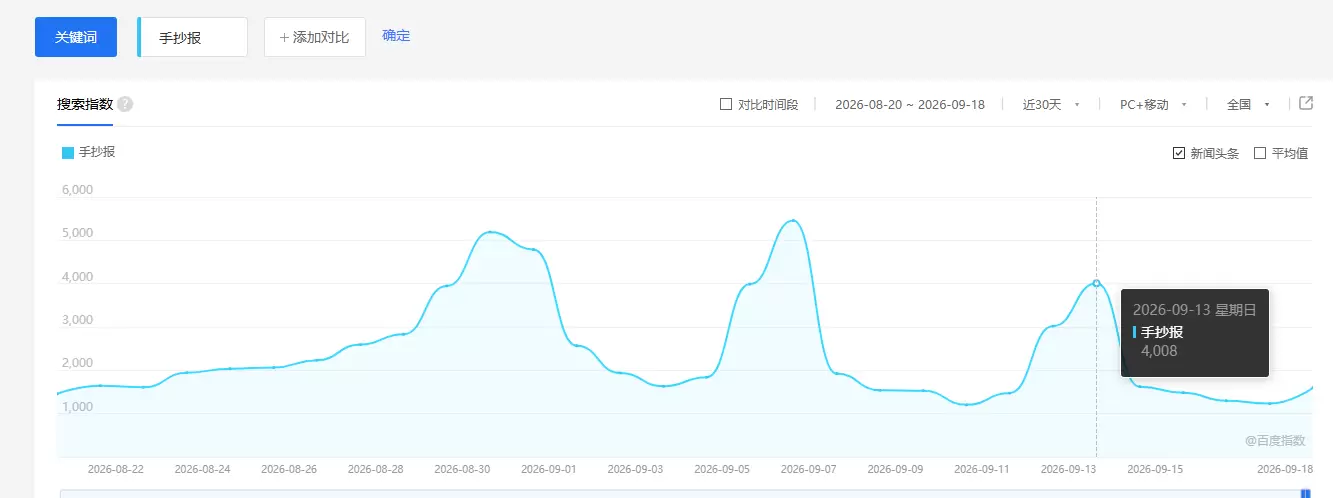Click the 搜索指数 help question-mark icon

pyautogui.click(x=125, y=104)
